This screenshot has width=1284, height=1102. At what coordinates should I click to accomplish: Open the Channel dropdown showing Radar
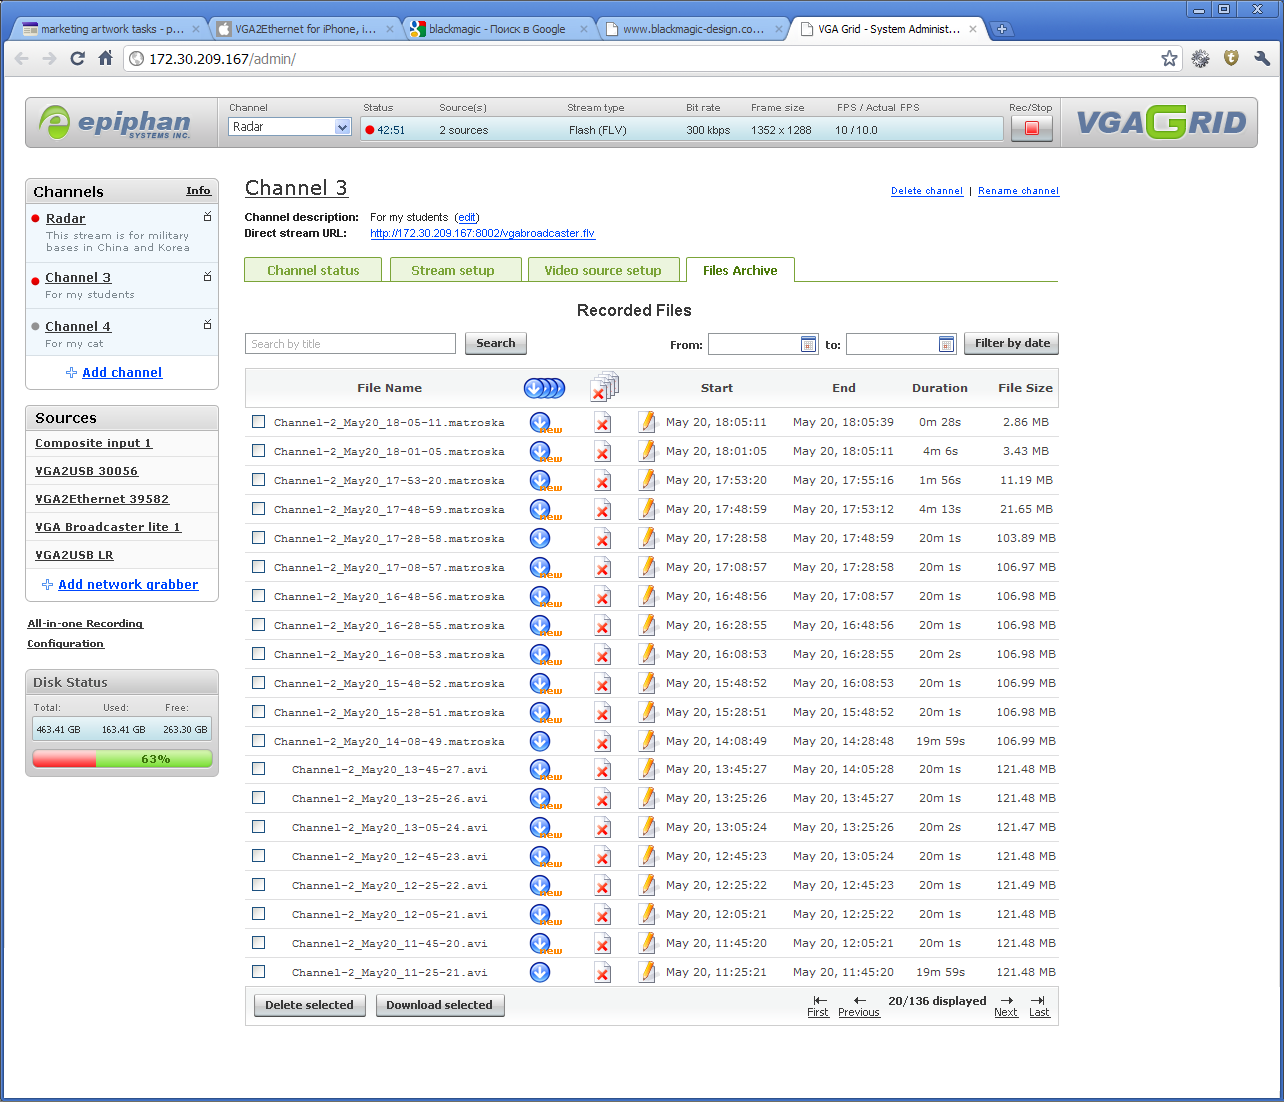coord(290,127)
